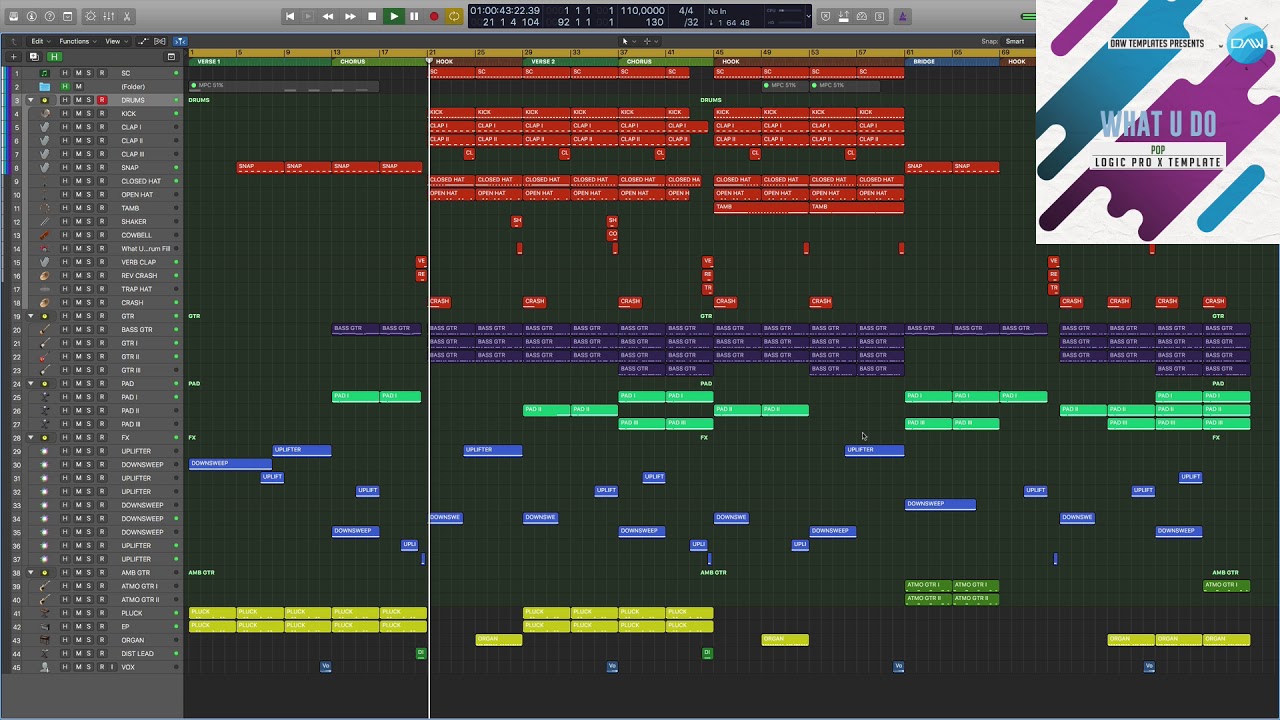Open the Editors scissors button
1280x720 pixels.
127,16
